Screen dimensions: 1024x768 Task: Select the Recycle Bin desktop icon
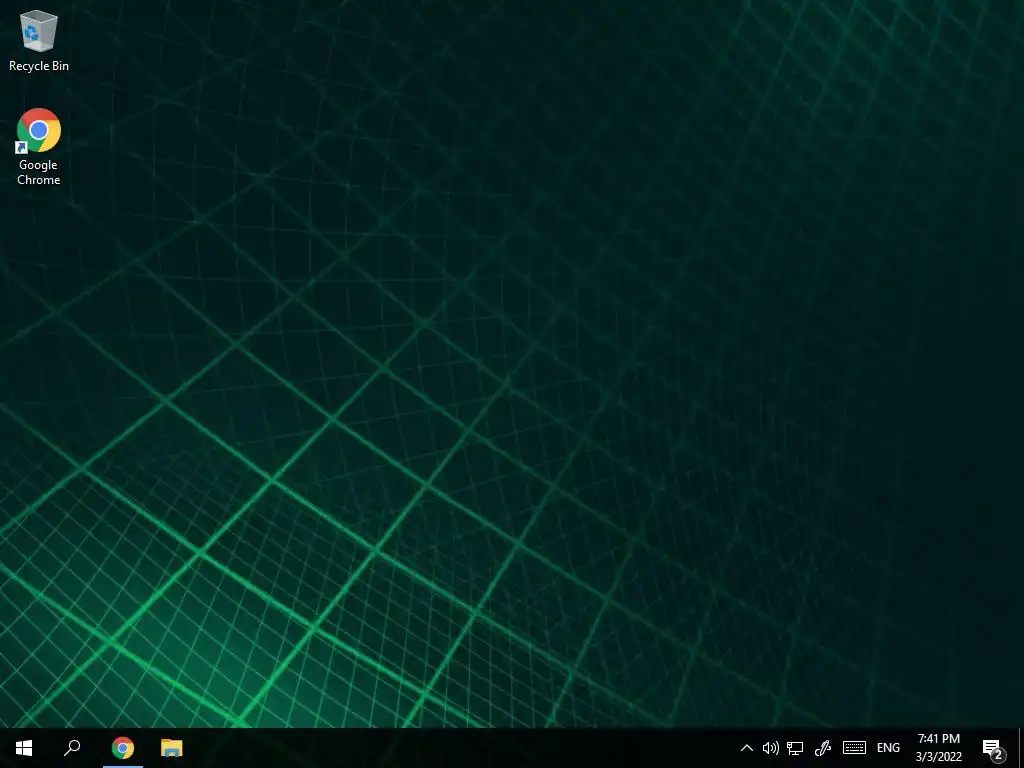(39, 40)
